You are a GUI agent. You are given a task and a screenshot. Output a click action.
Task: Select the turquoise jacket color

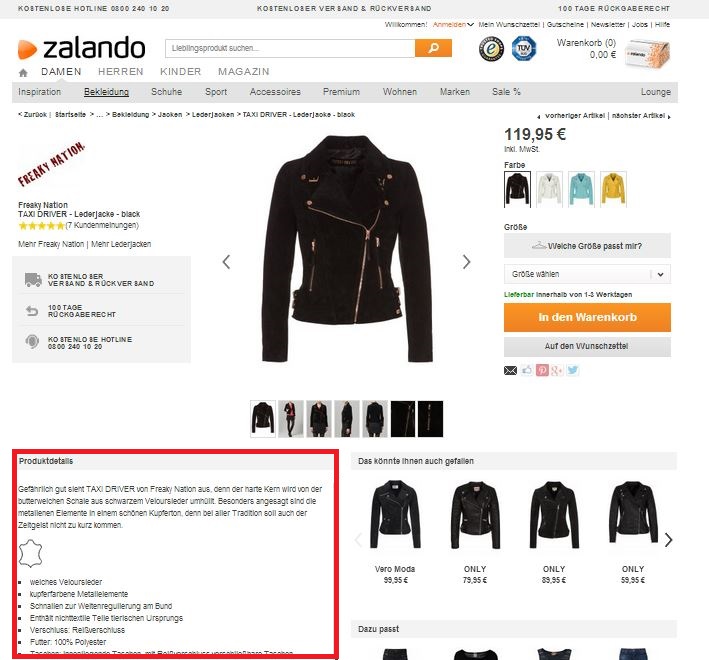(x=581, y=189)
